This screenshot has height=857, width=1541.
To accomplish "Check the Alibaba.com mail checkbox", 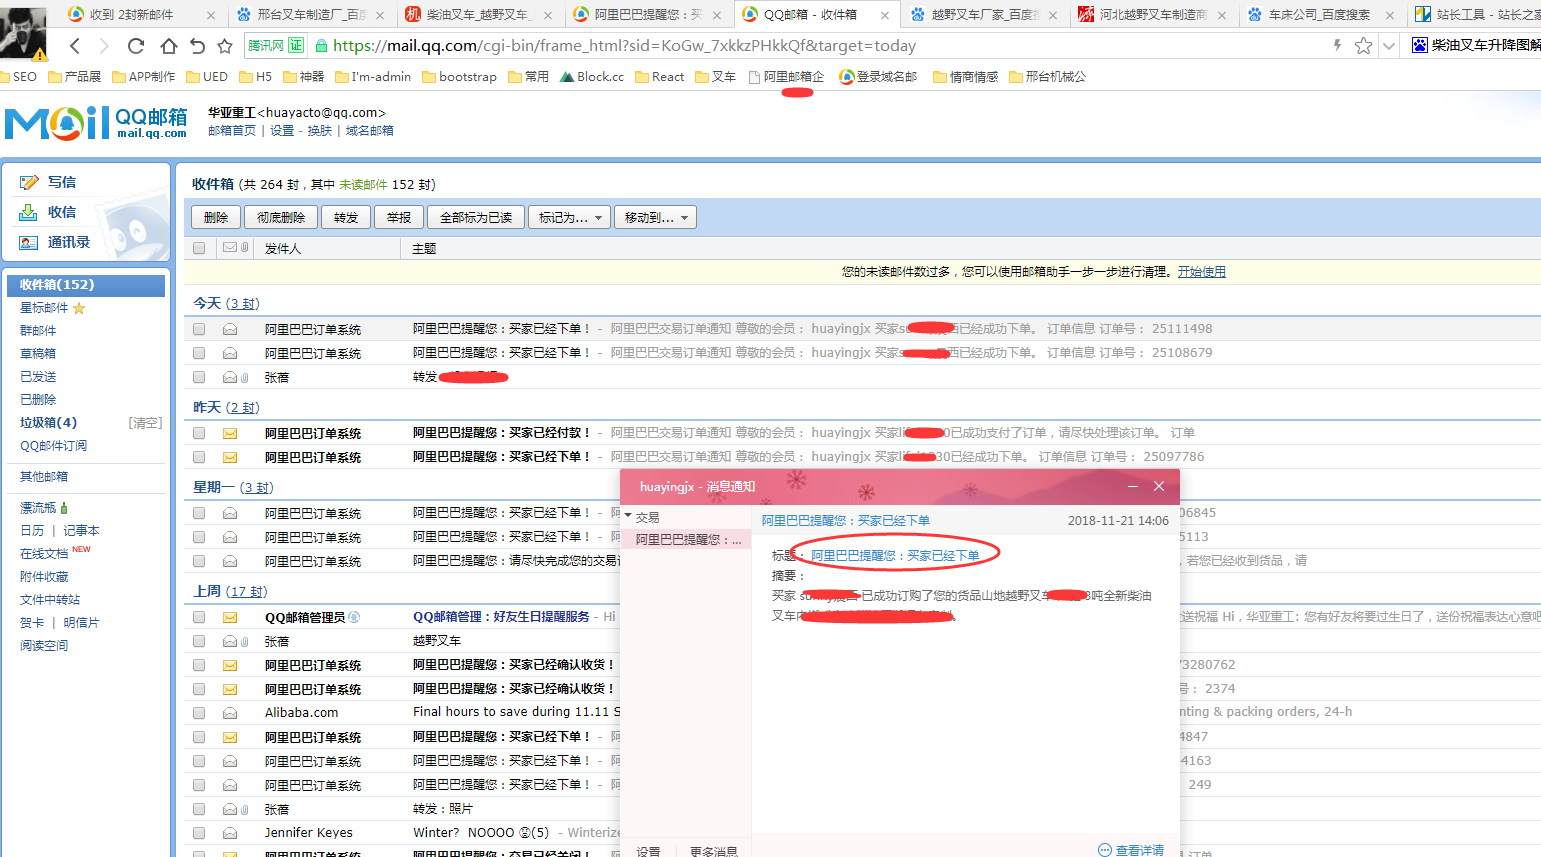I will click(x=199, y=713).
